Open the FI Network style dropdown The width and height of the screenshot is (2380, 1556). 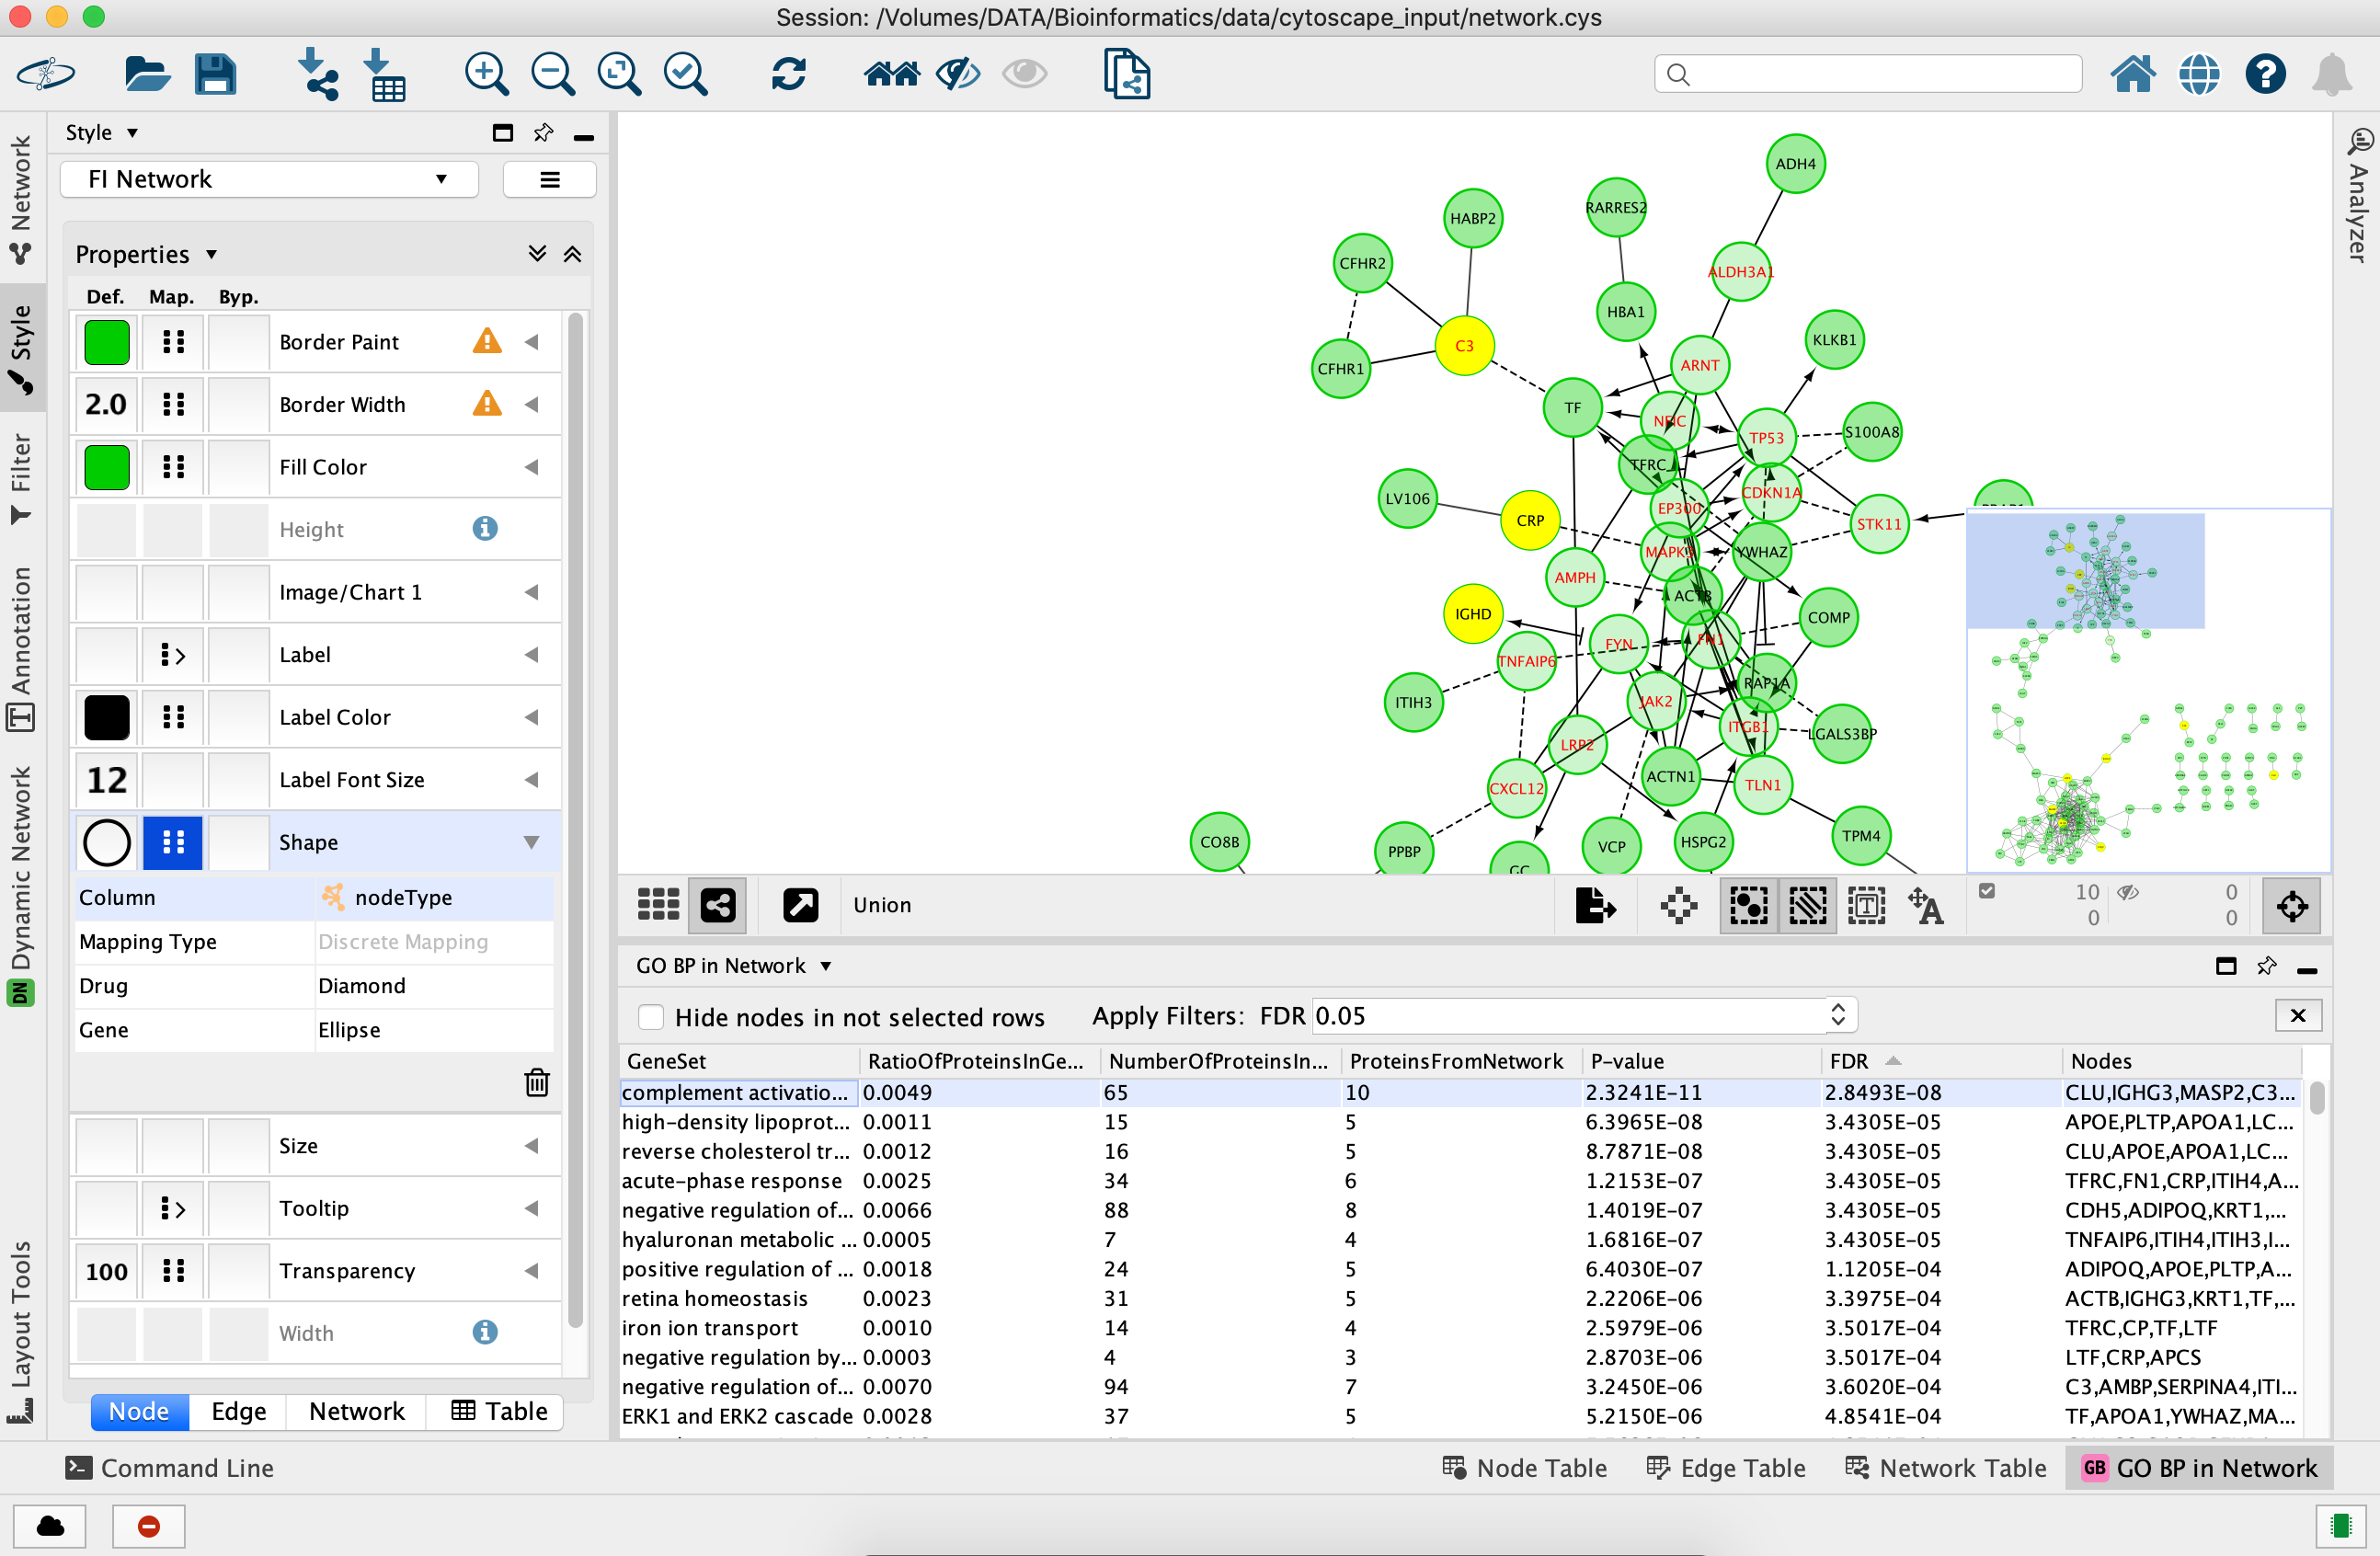coord(269,179)
